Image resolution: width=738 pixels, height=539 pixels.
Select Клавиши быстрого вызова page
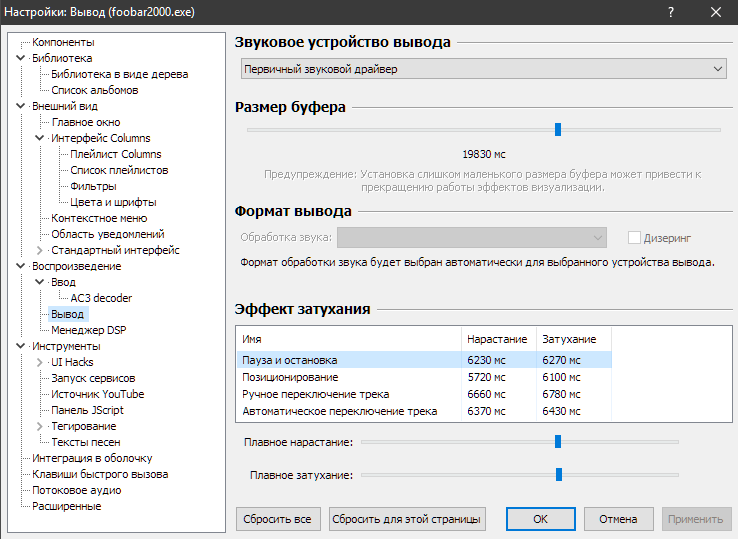pos(100,474)
